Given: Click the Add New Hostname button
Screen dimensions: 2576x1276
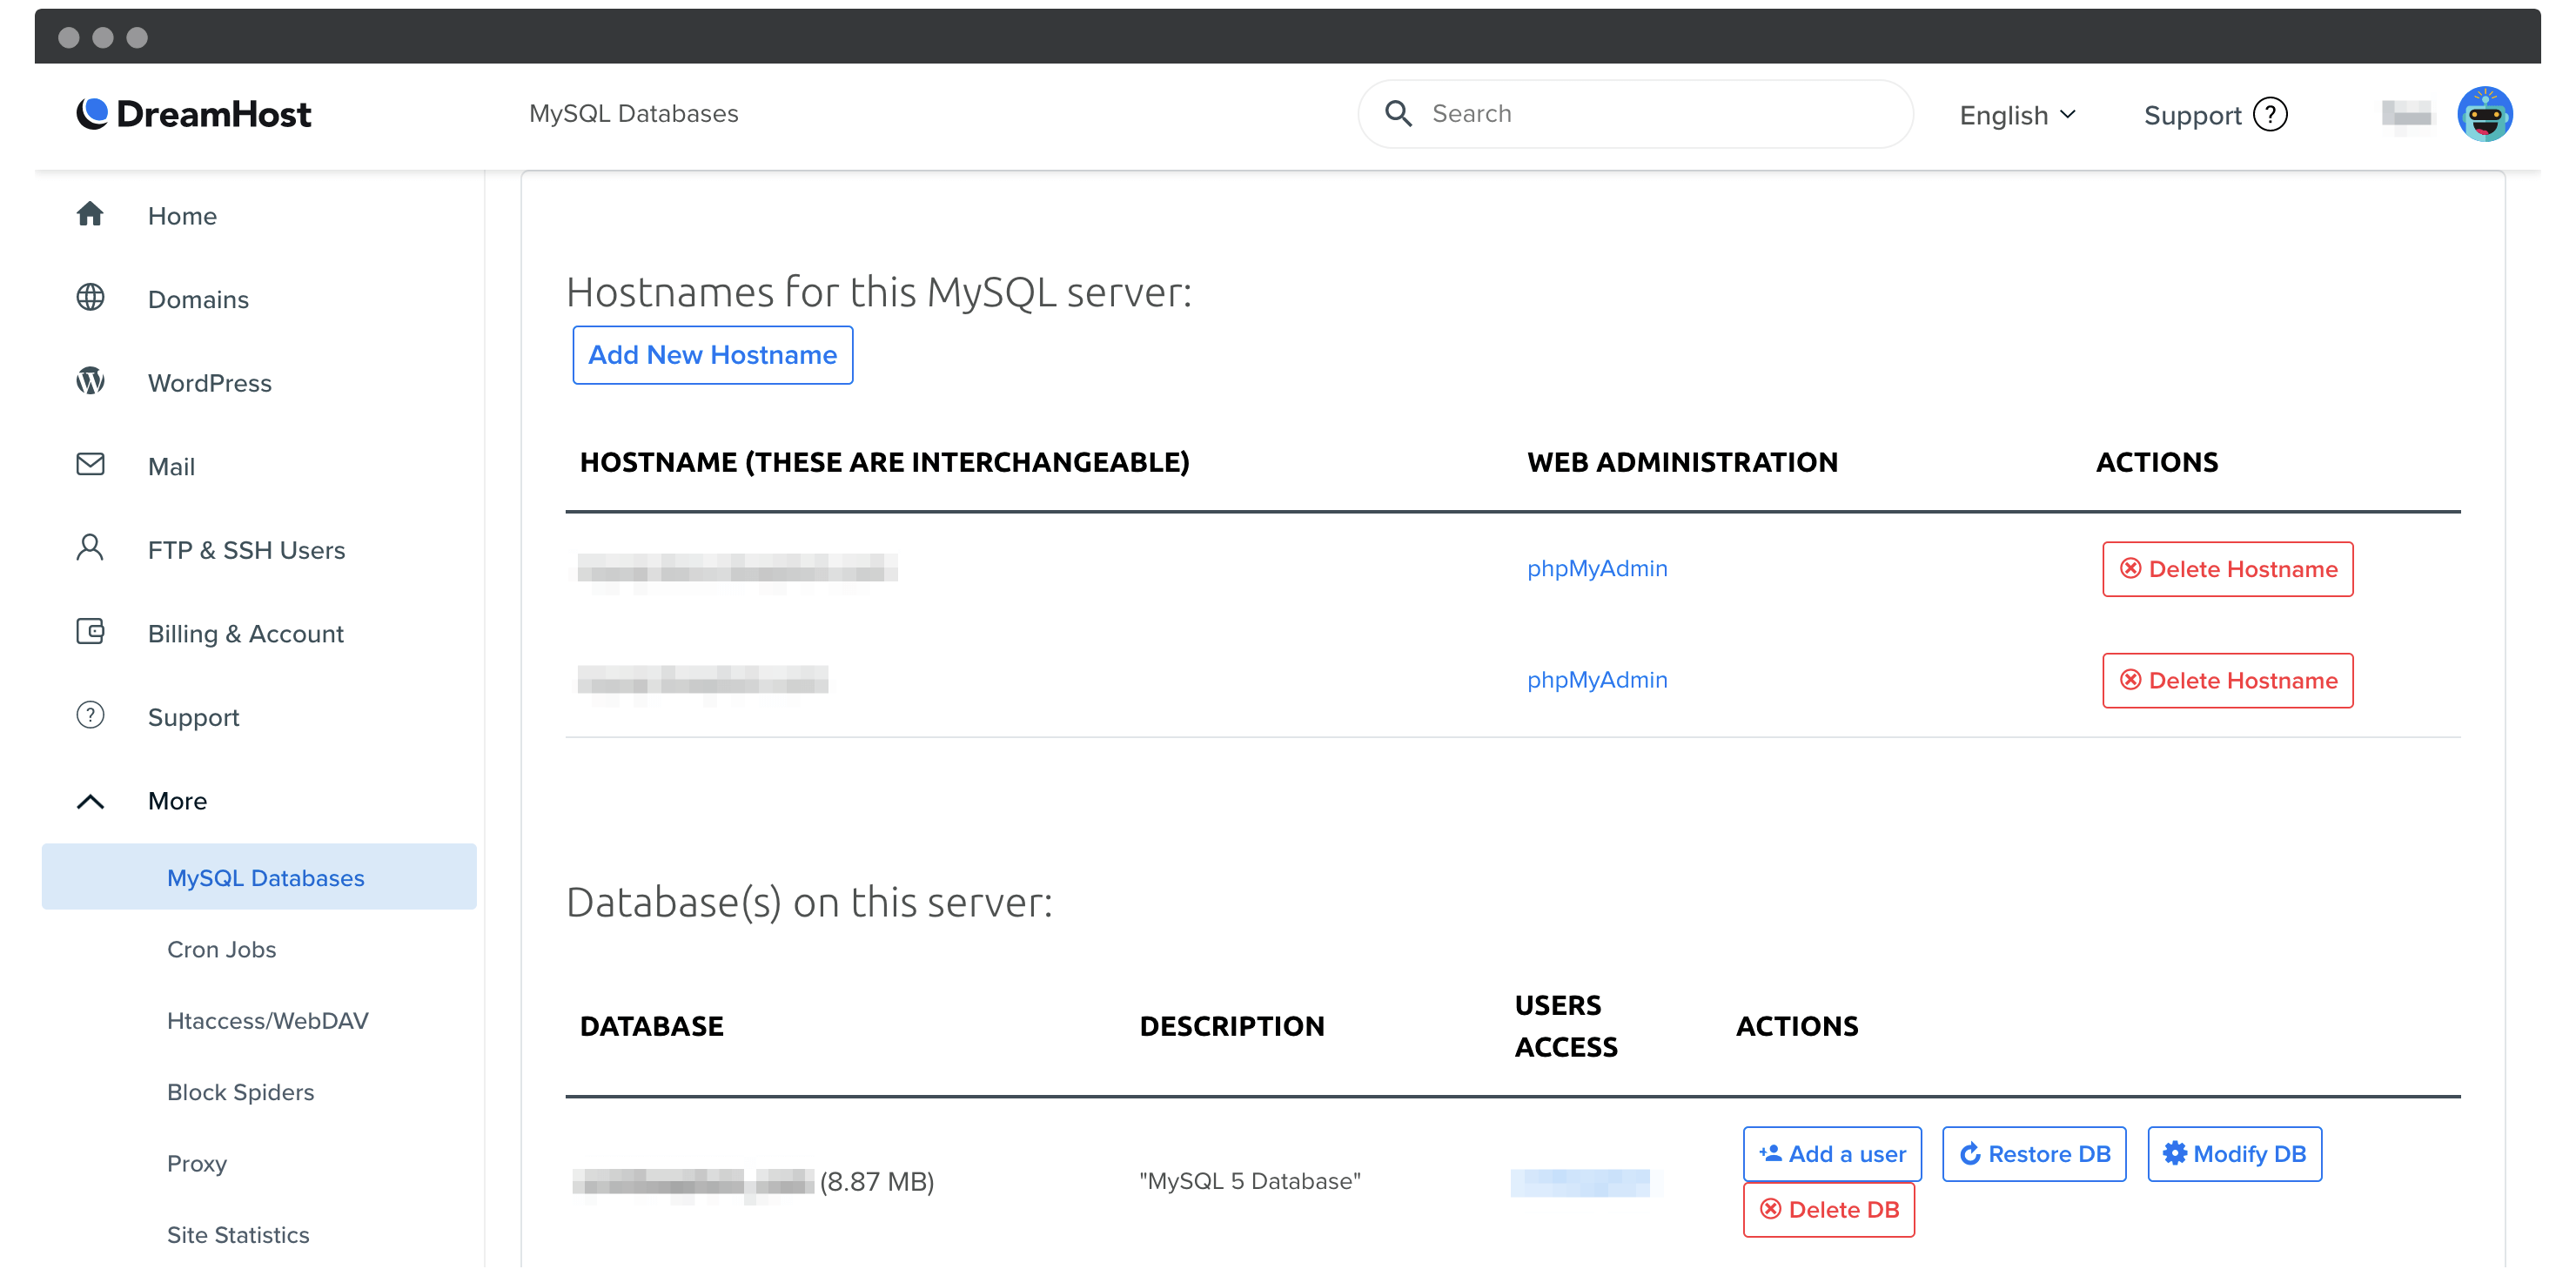Looking at the screenshot, I should click(713, 355).
